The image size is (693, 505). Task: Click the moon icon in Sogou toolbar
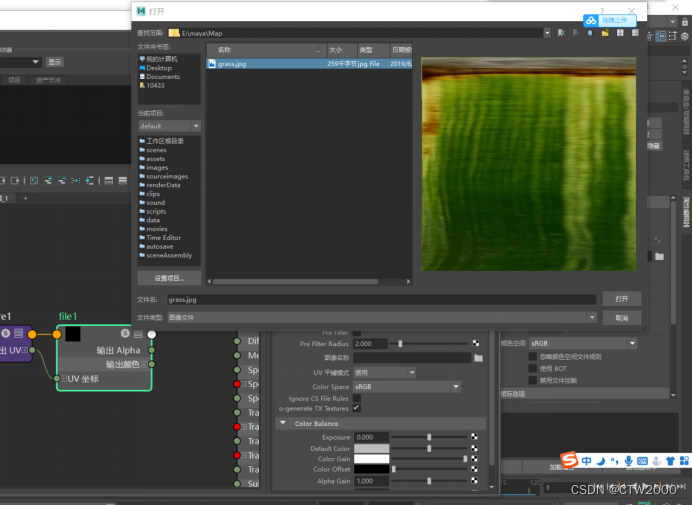pyautogui.click(x=600, y=461)
